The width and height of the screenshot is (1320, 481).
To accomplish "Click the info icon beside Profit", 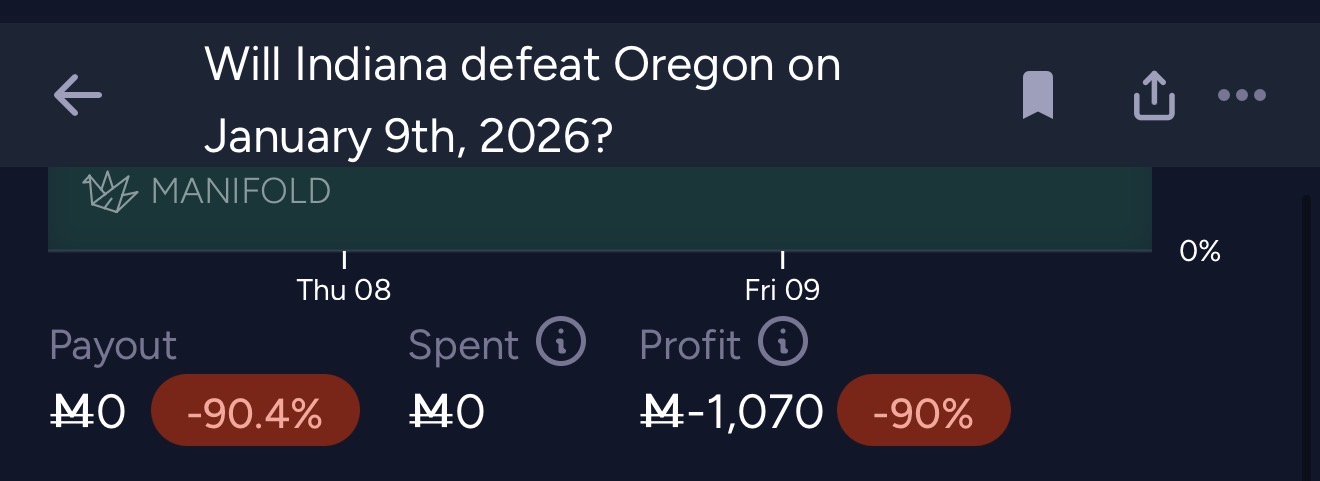I will click(x=782, y=344).
